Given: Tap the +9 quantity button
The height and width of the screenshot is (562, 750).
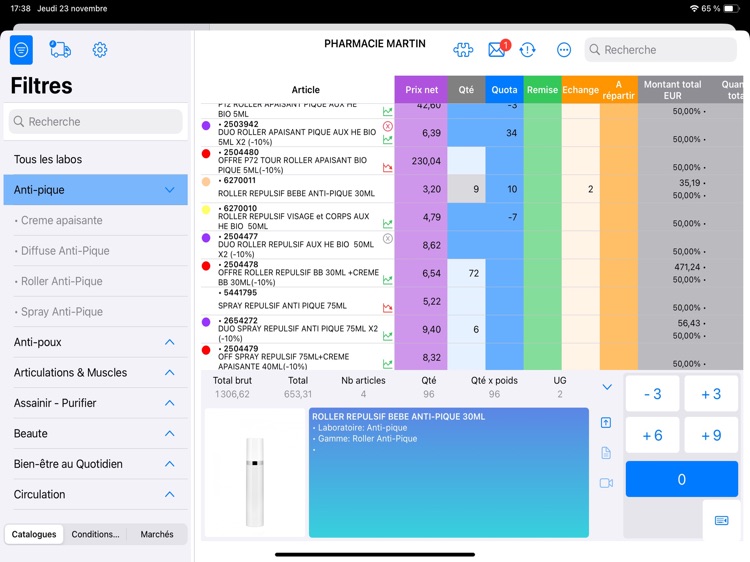Looking at the screenshot, I should click(711, 435).
